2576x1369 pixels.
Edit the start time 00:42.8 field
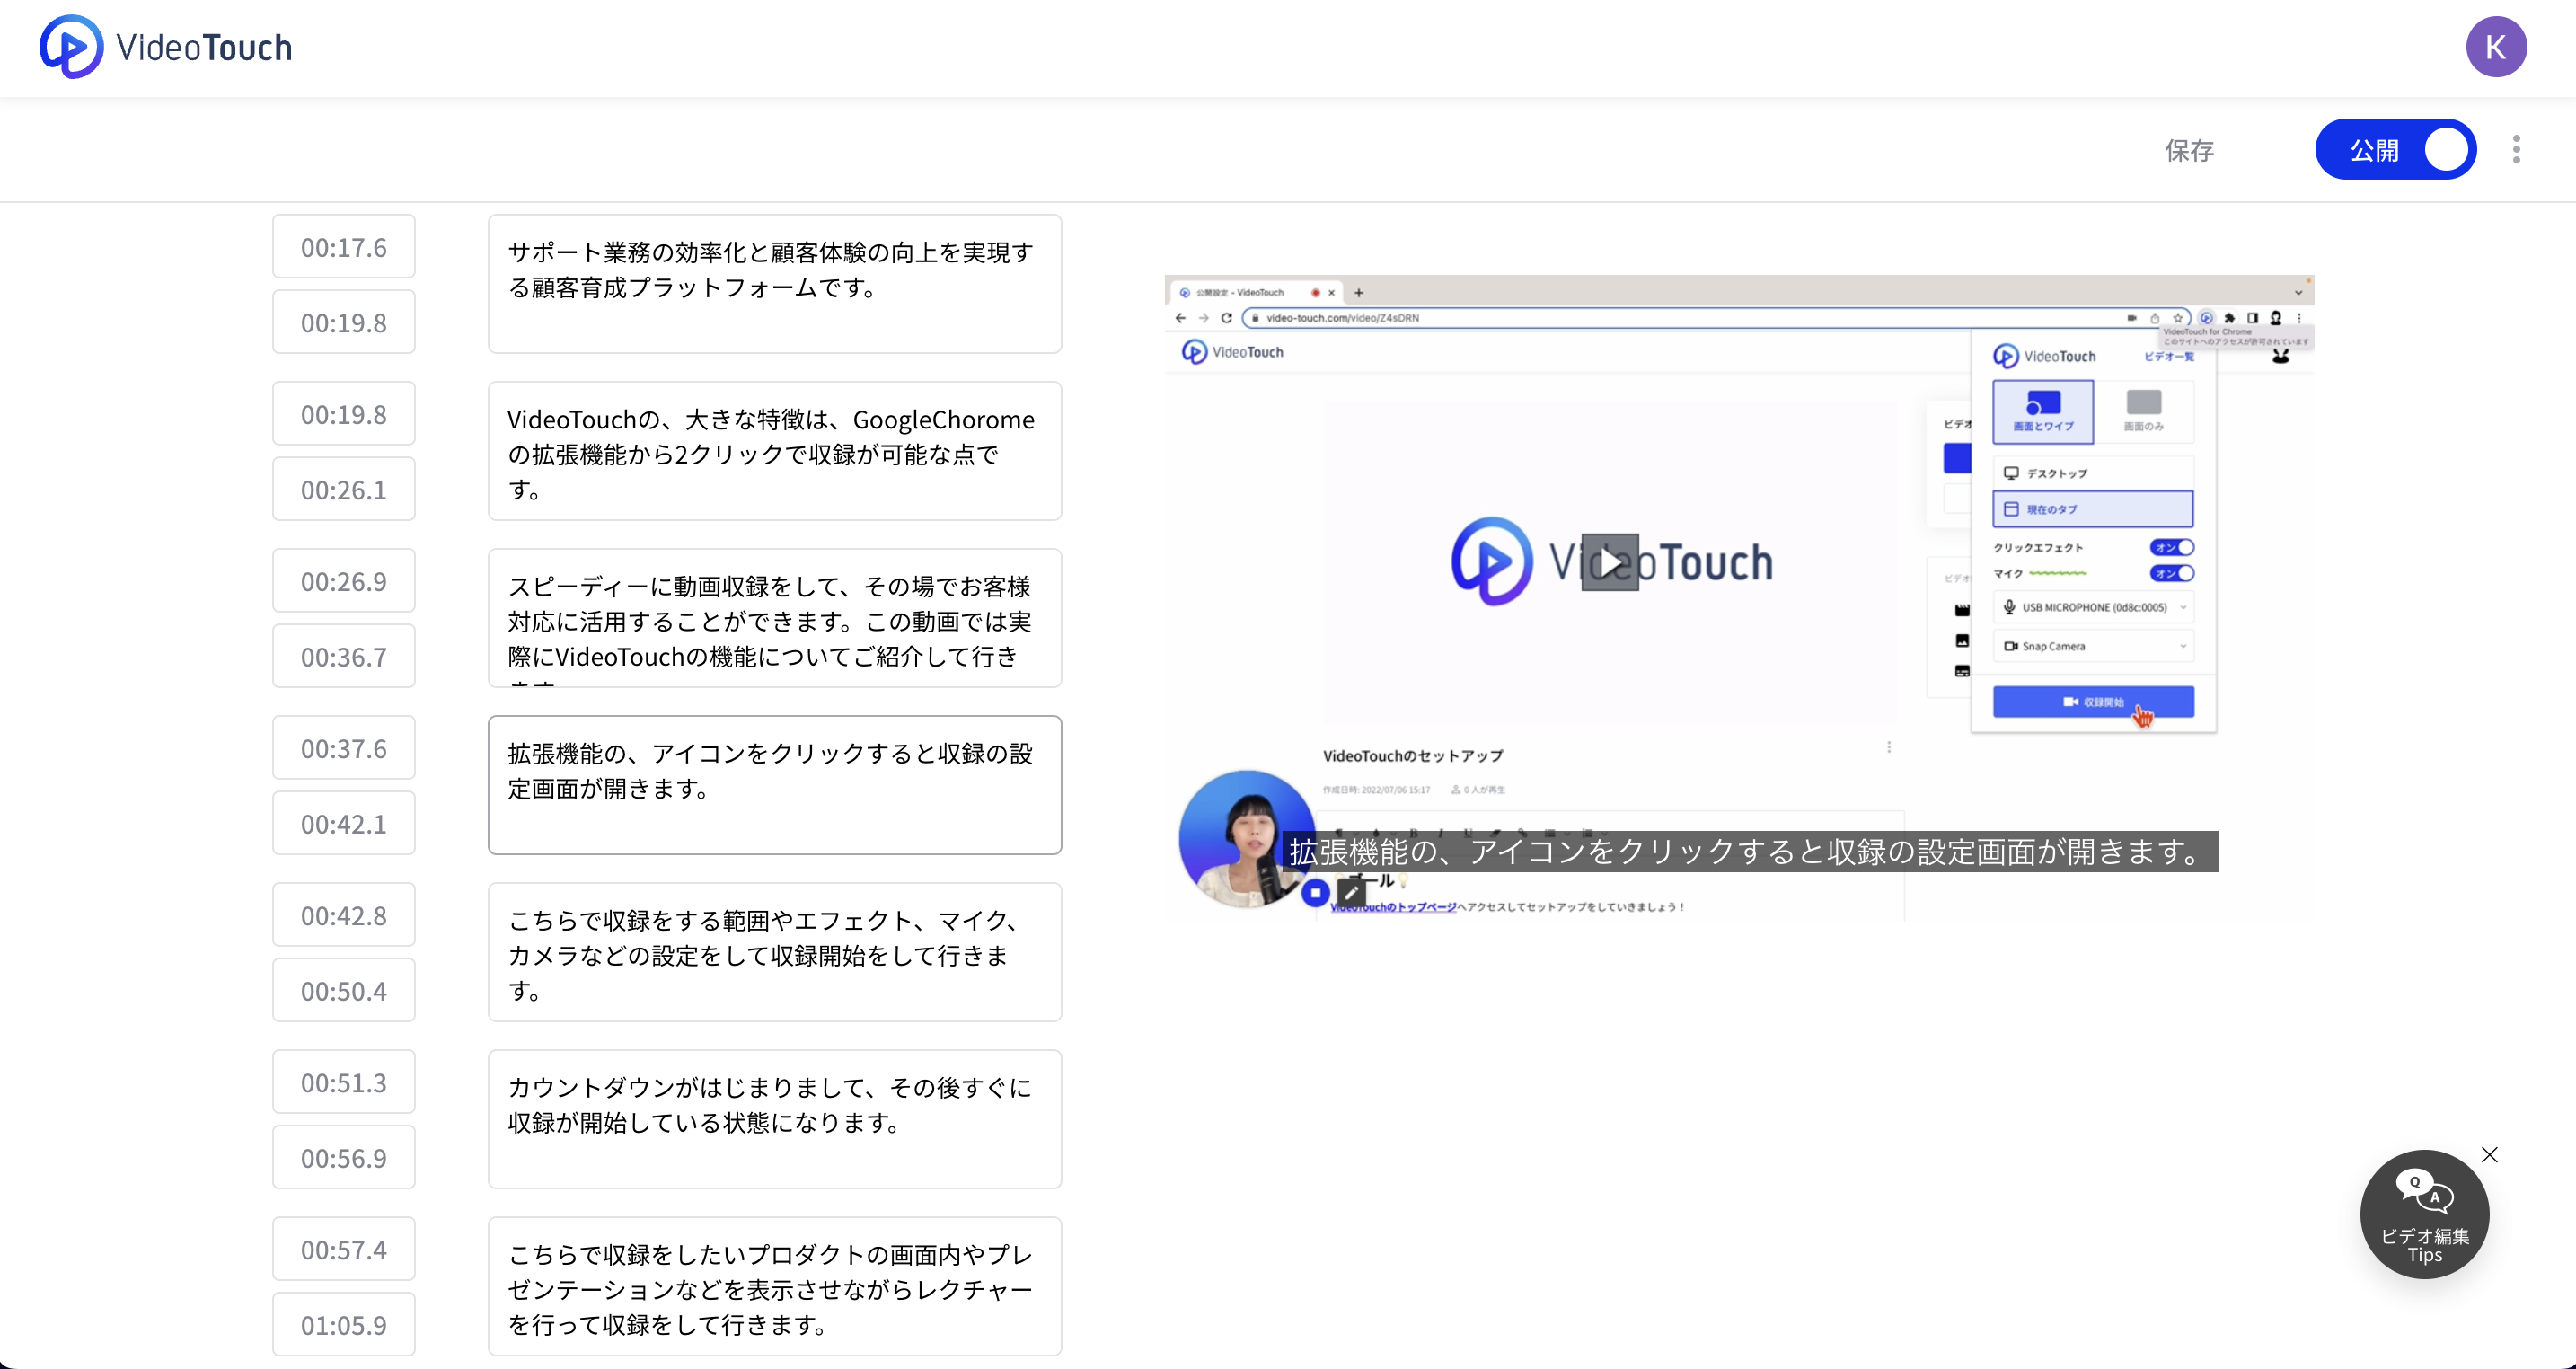[344, 915]
